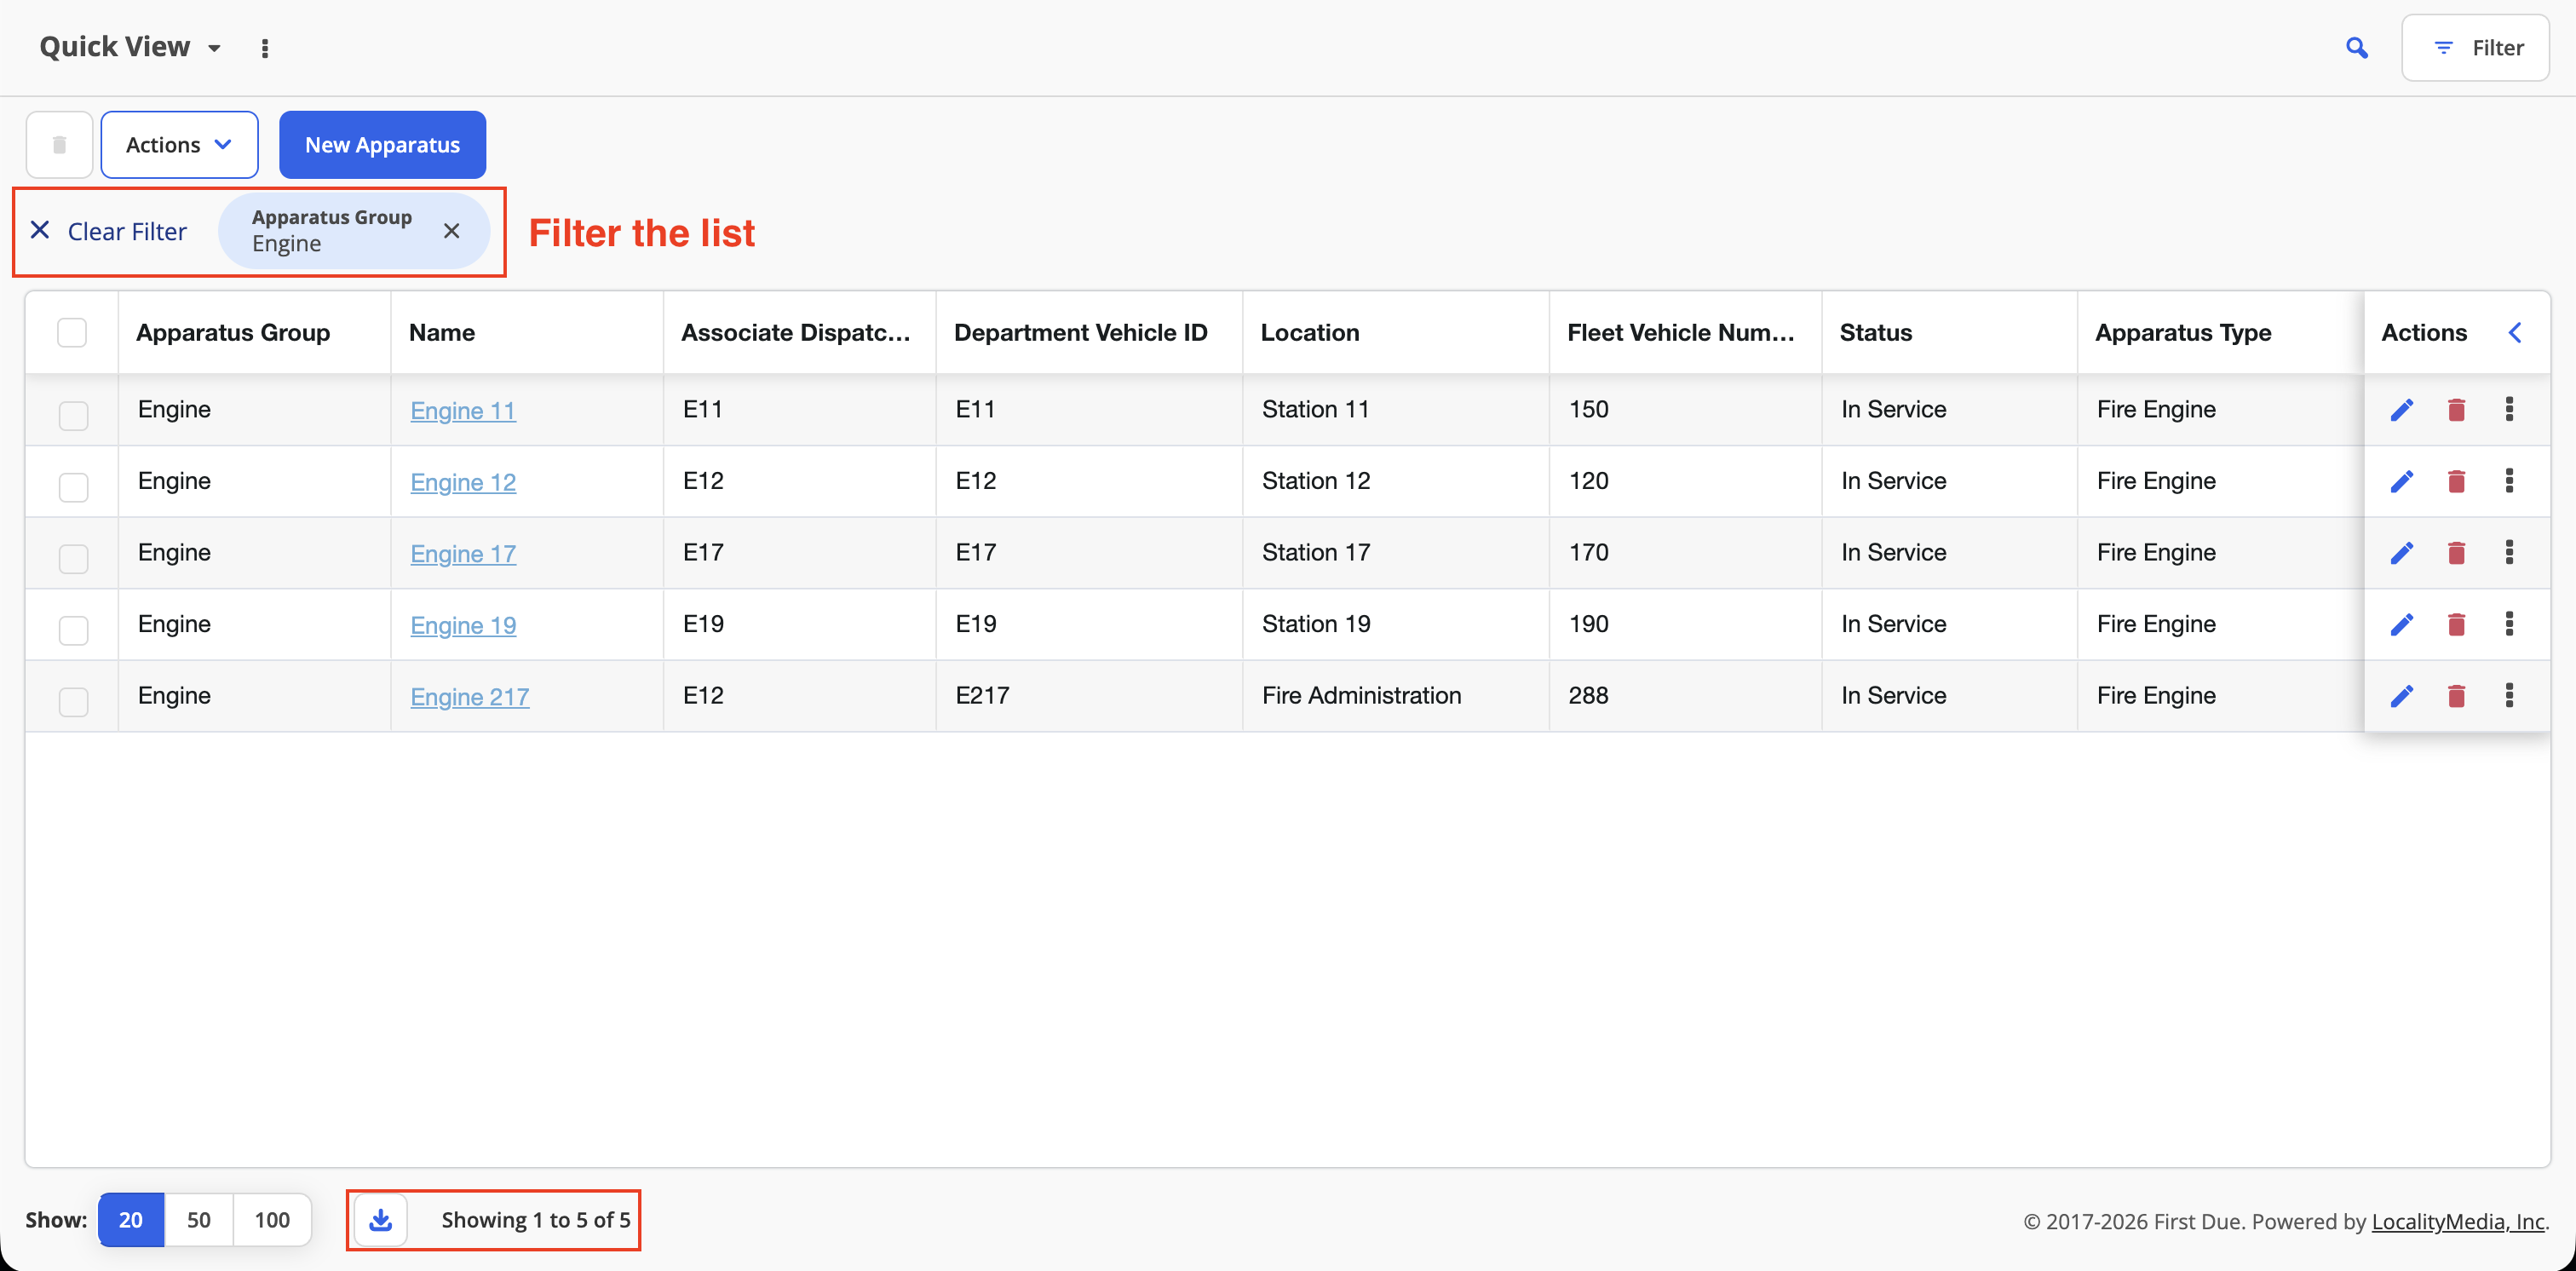Open more options for Engine 11 row
This screenshot has height=1271, width=2576.
(2509, 409)
